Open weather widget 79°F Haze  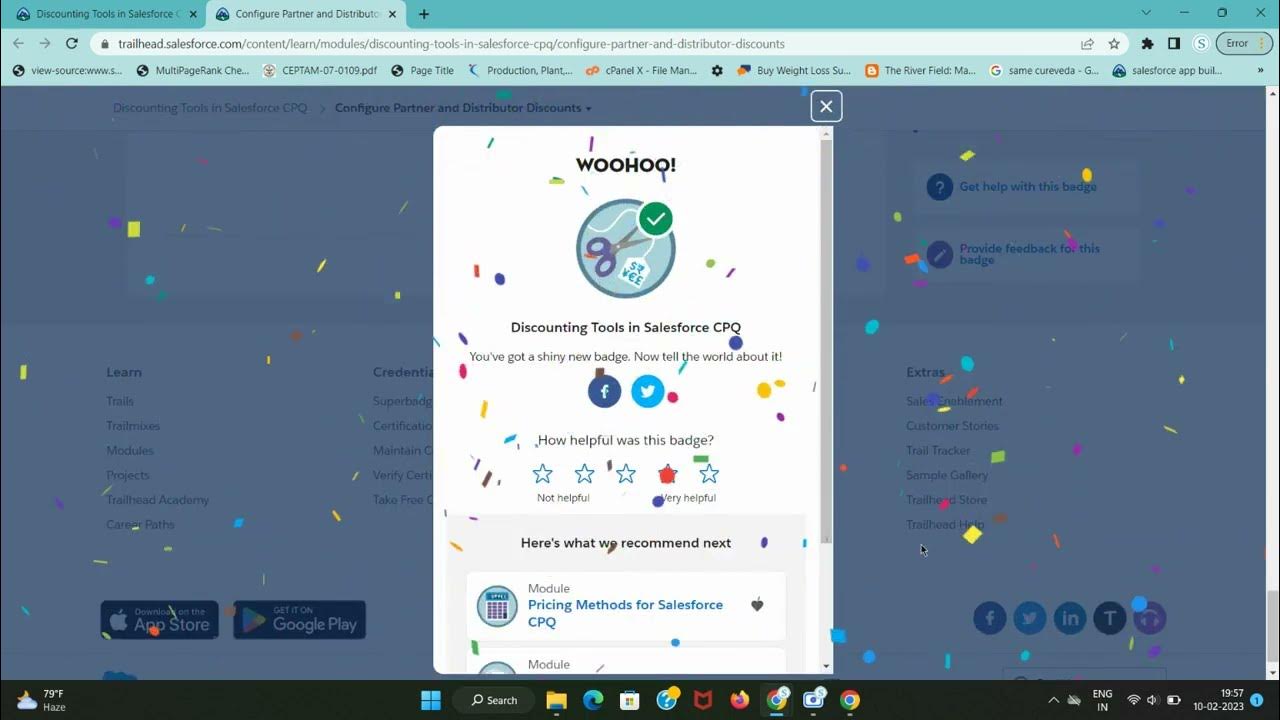42,700
